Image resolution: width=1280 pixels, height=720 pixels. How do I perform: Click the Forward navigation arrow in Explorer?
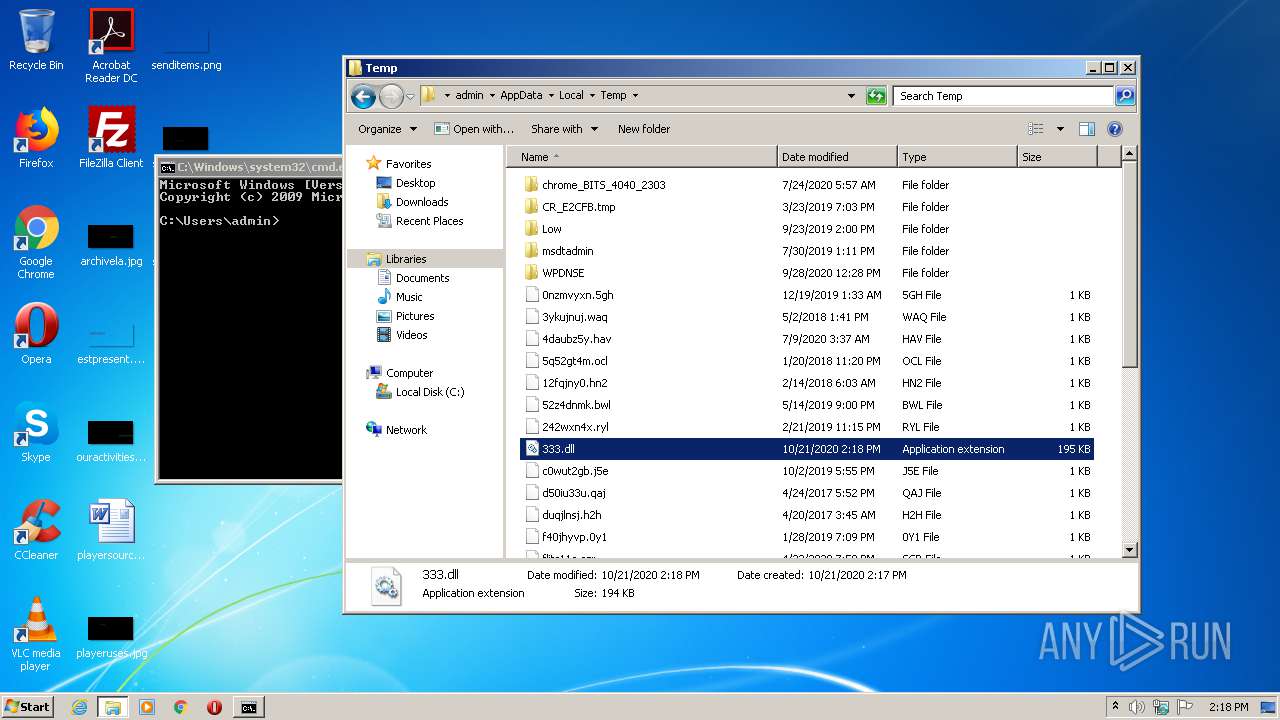[391, 96]
